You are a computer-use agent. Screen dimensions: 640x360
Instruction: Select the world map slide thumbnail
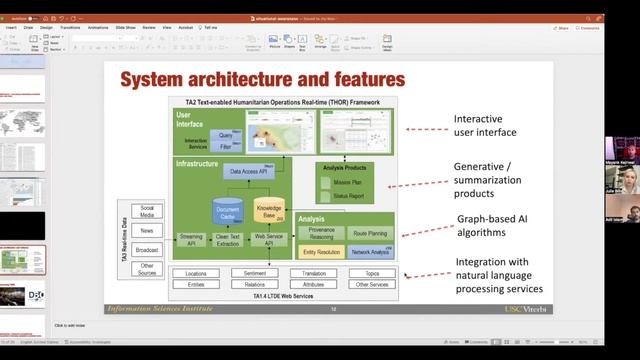click(x=22, y=123)
